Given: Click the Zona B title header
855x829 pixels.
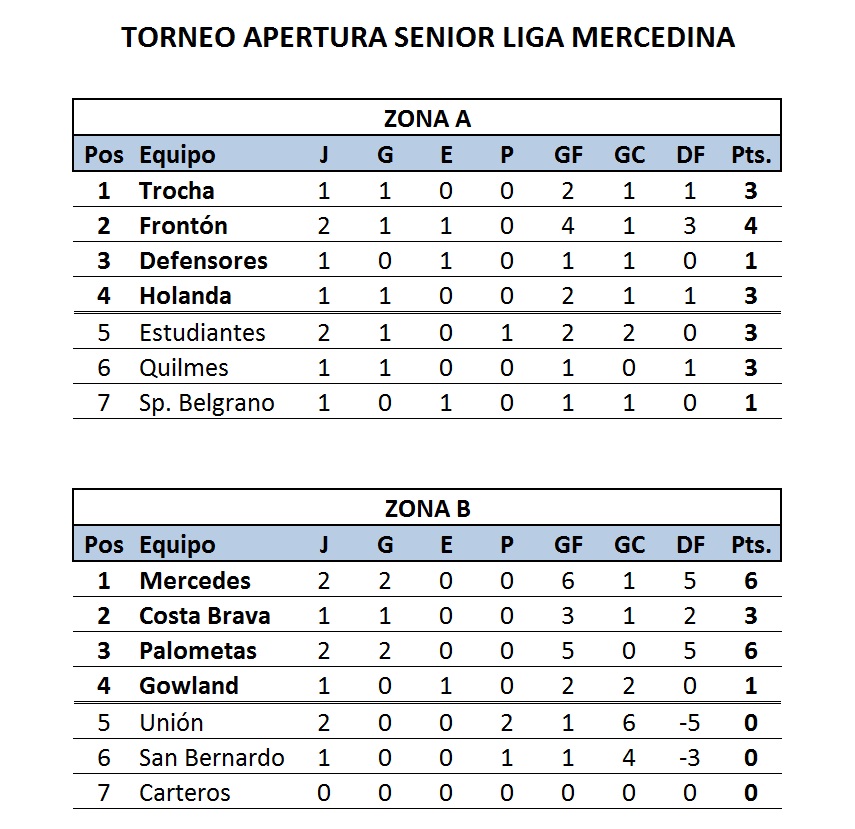Looking at the screenshot, I should [427, 509].
